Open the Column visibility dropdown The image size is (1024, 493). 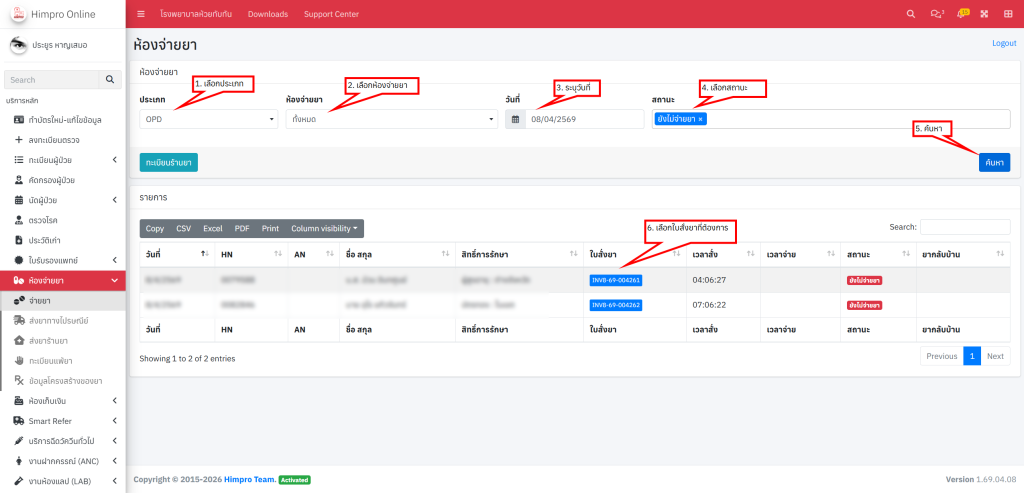coord(324,228)
